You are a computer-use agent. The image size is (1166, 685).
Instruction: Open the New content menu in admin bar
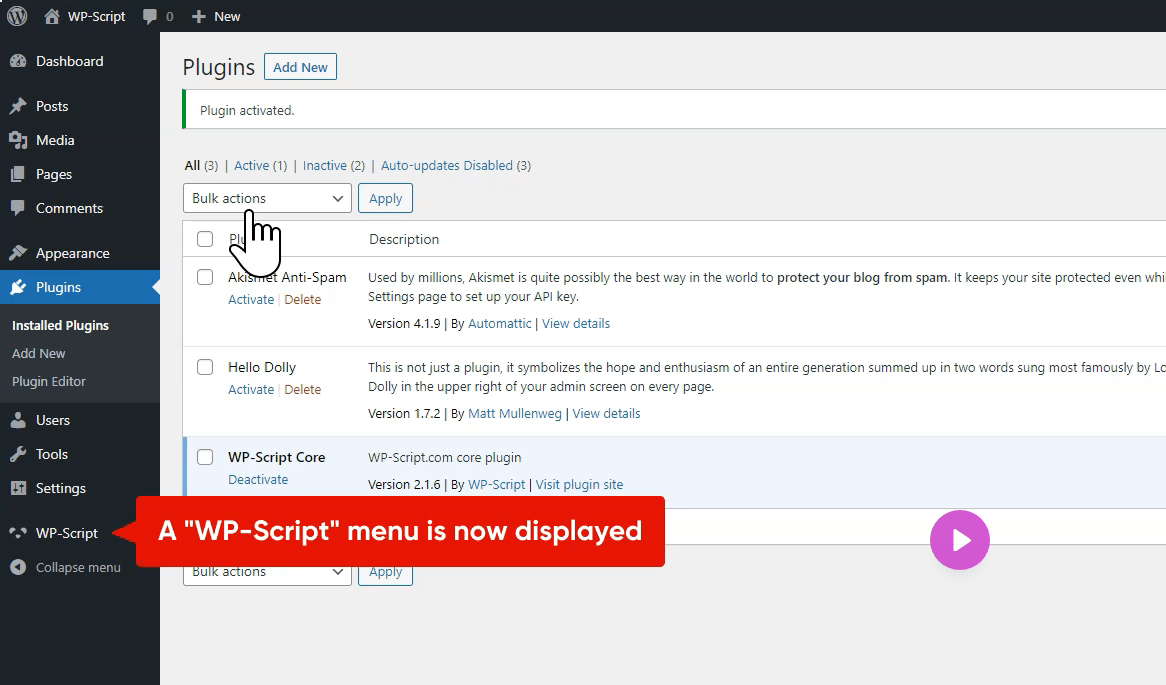coord(216,16)
